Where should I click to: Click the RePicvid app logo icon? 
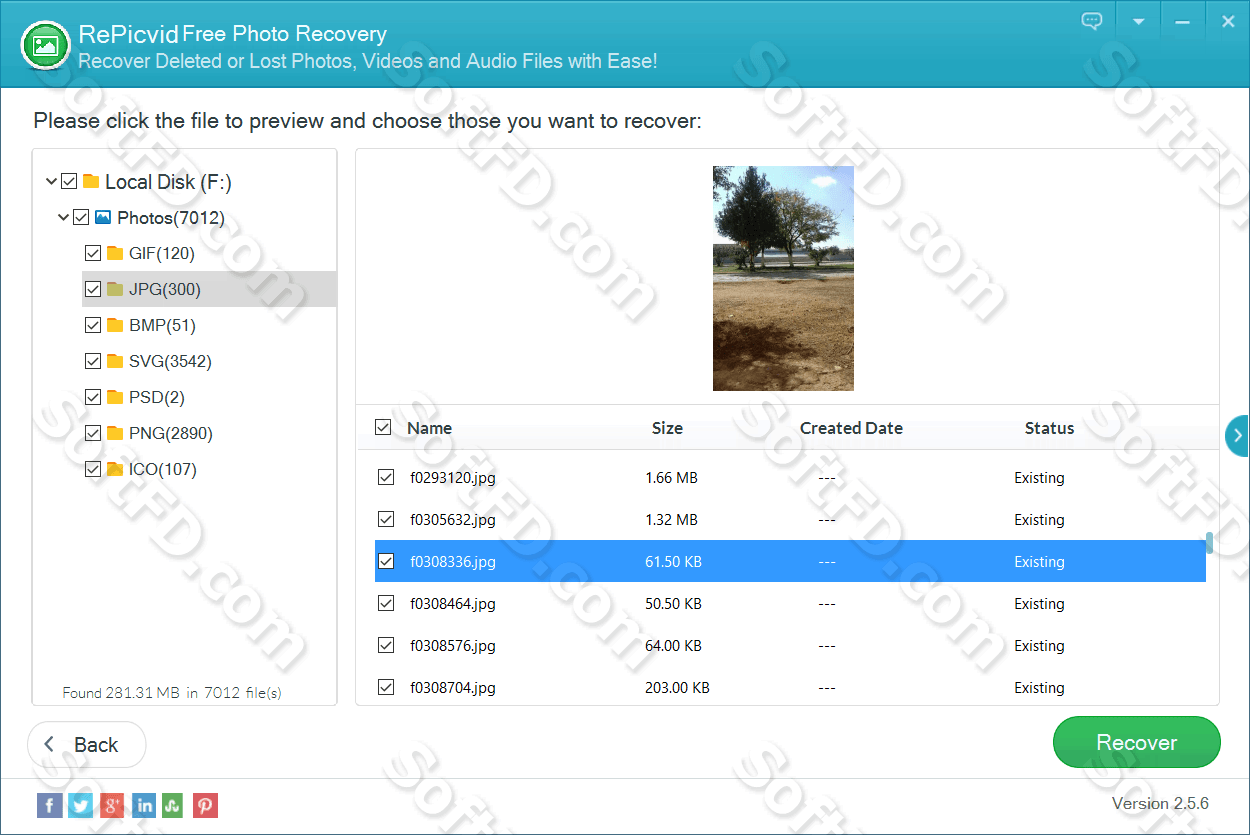coord(44,45)
